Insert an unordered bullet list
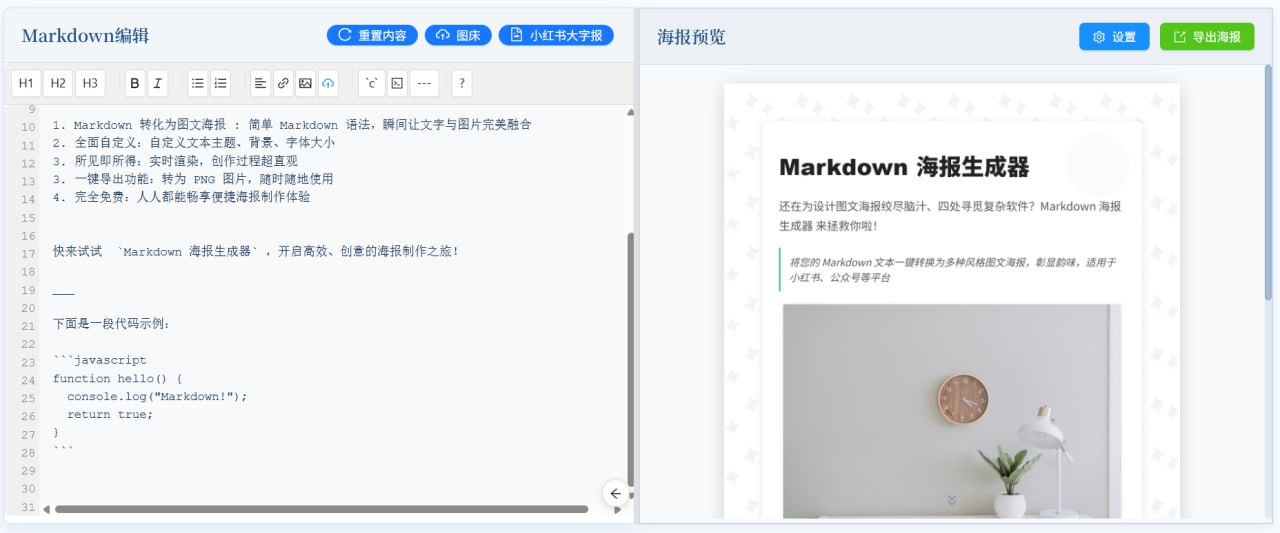Screen dimensions: 1280x533 tap(198, 83)
